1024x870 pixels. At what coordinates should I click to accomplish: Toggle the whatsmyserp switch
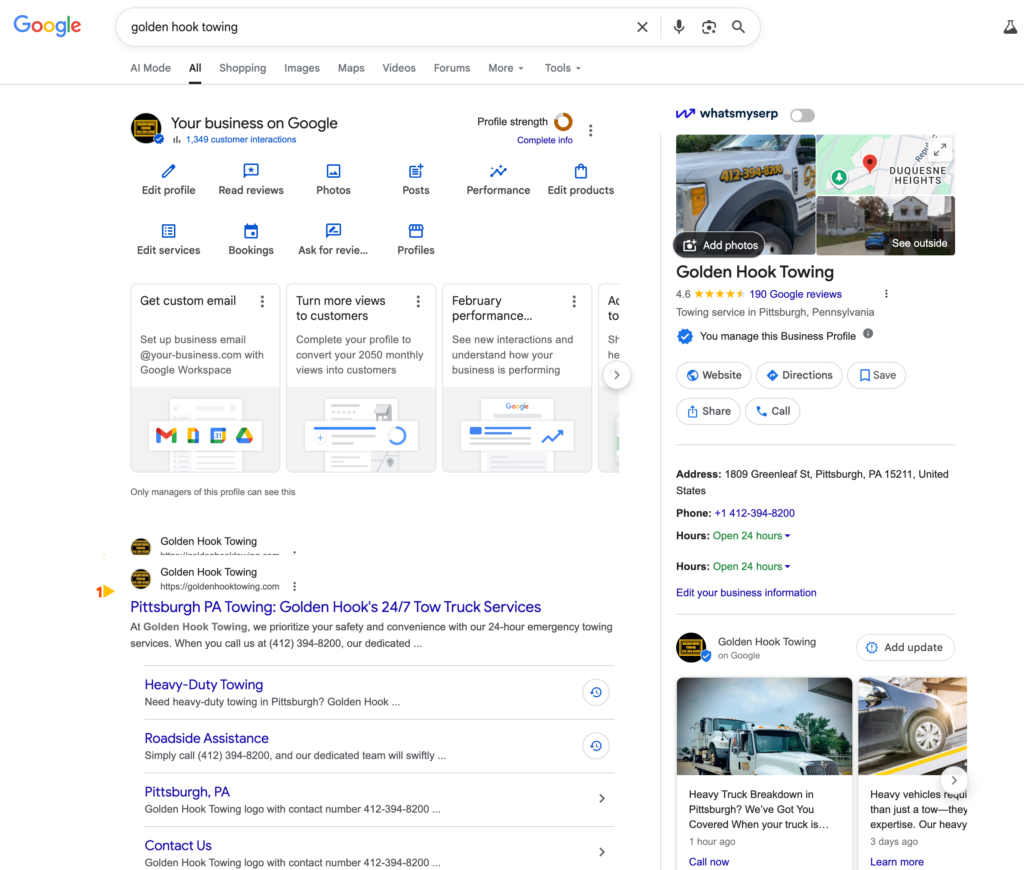pos(802,115)
